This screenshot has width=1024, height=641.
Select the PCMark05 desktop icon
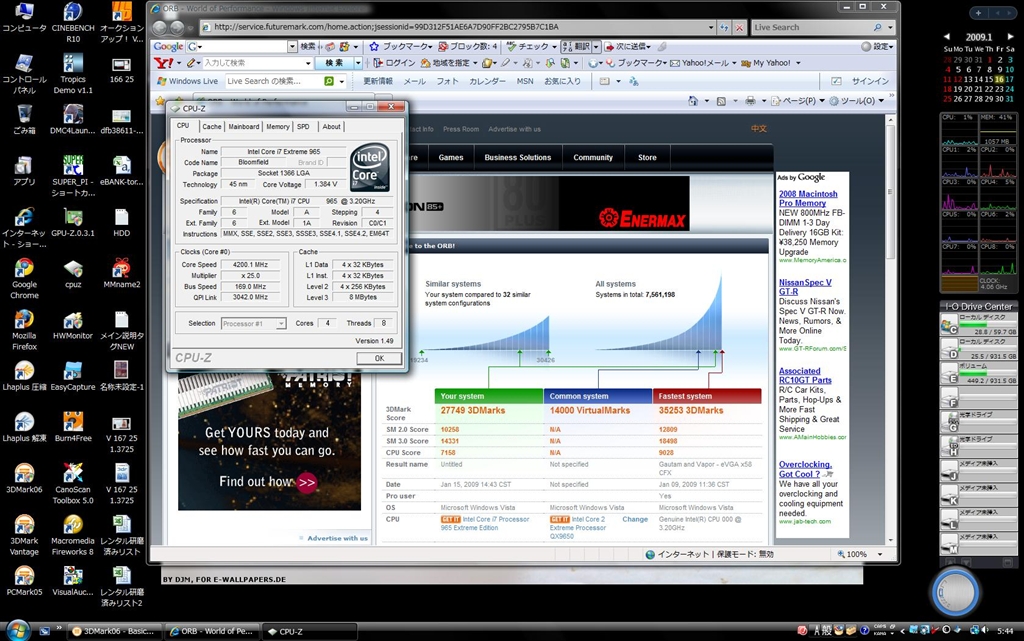pos(24,581)
